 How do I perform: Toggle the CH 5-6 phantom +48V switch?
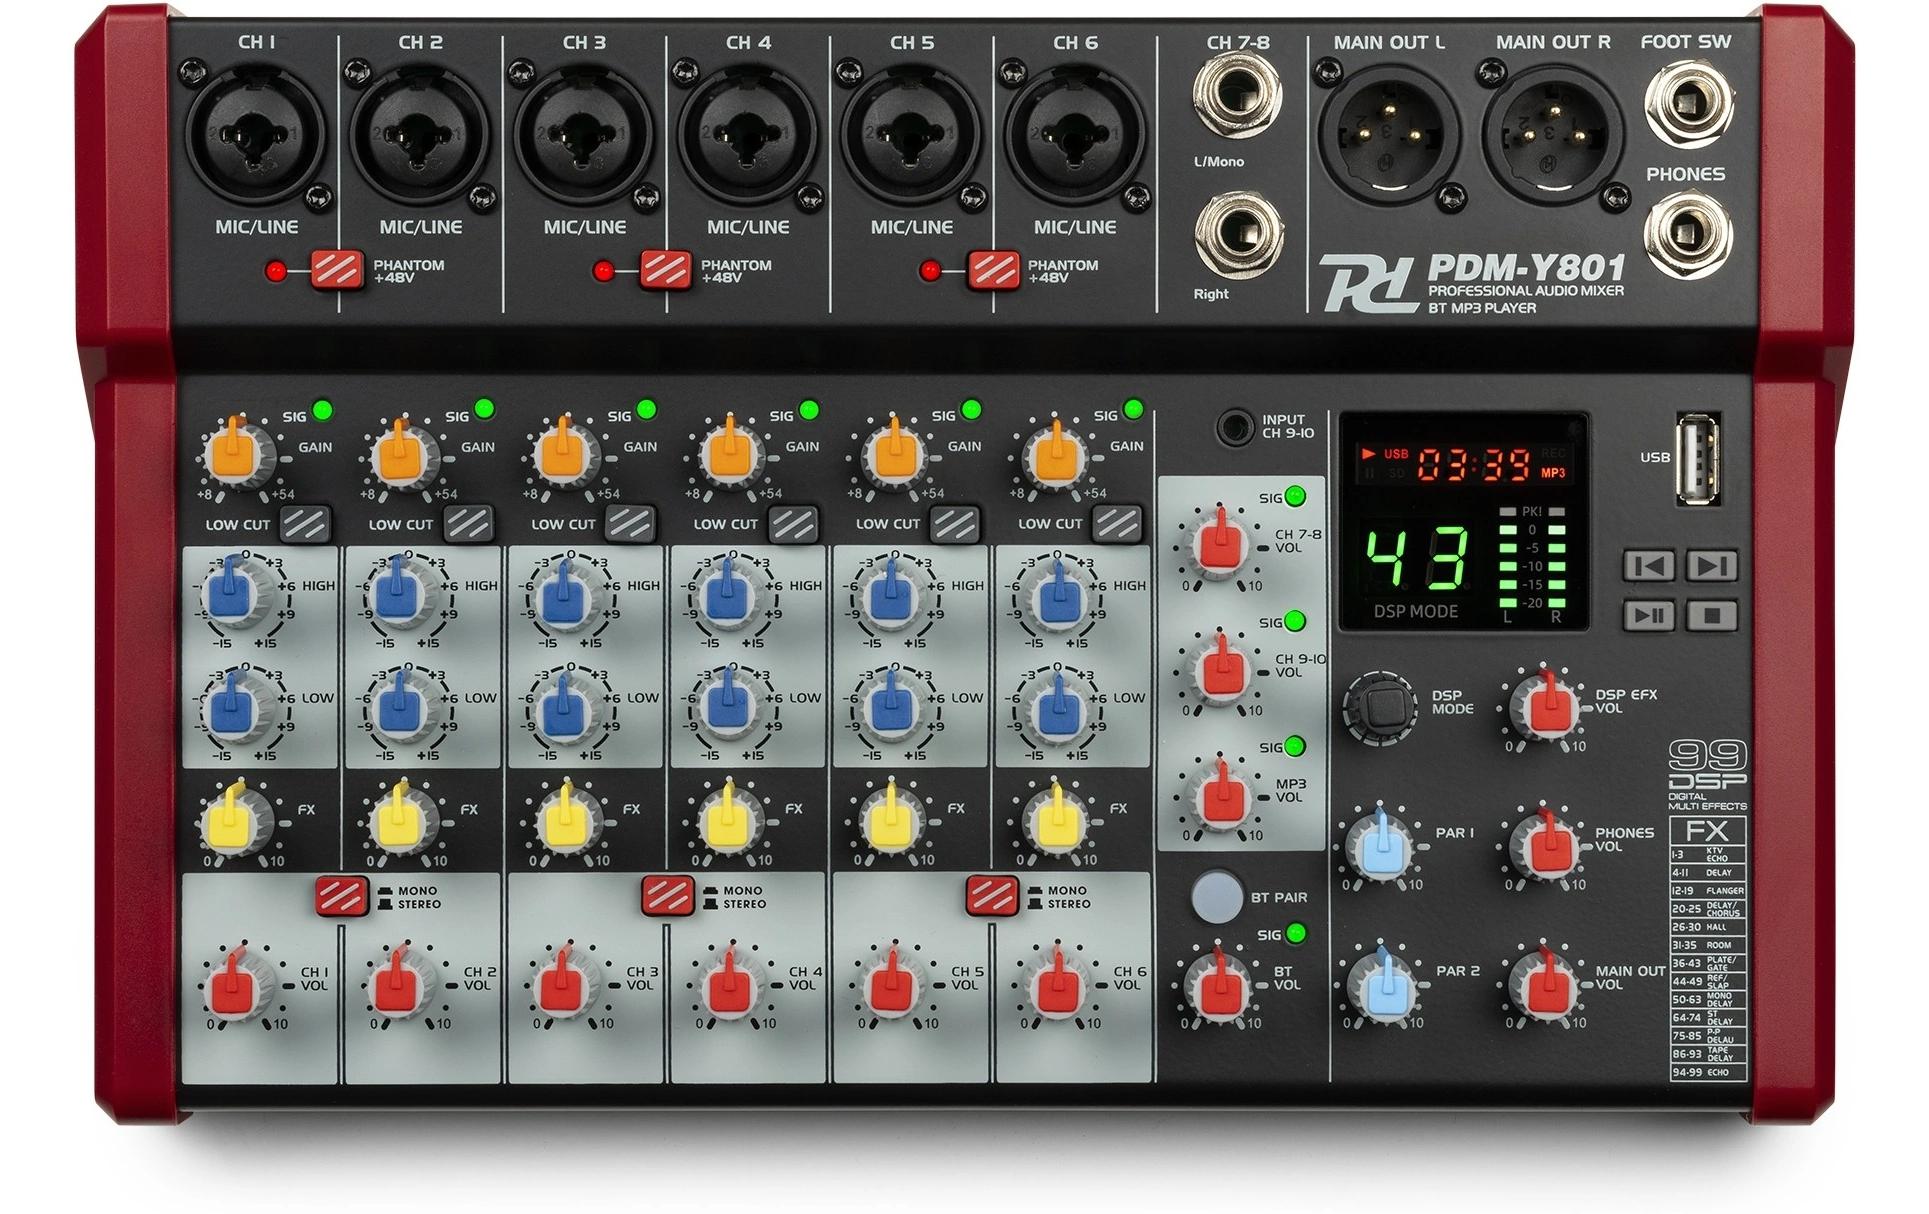tap(993, 270)
